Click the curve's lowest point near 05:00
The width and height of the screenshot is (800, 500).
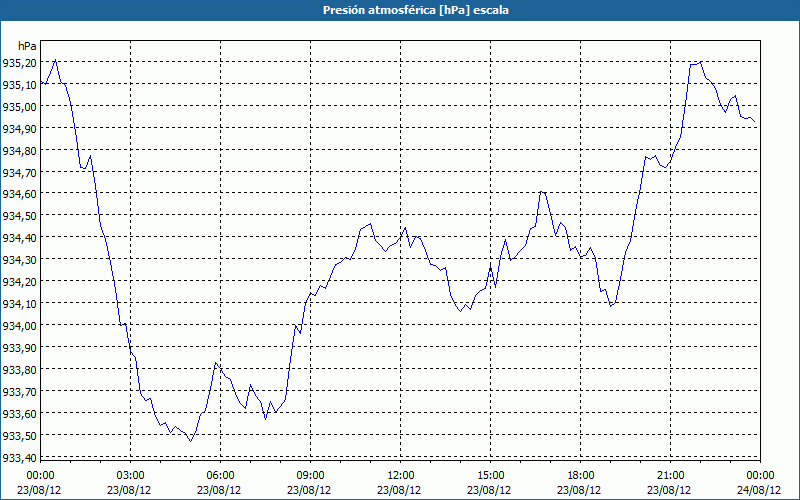pos(190,441)
